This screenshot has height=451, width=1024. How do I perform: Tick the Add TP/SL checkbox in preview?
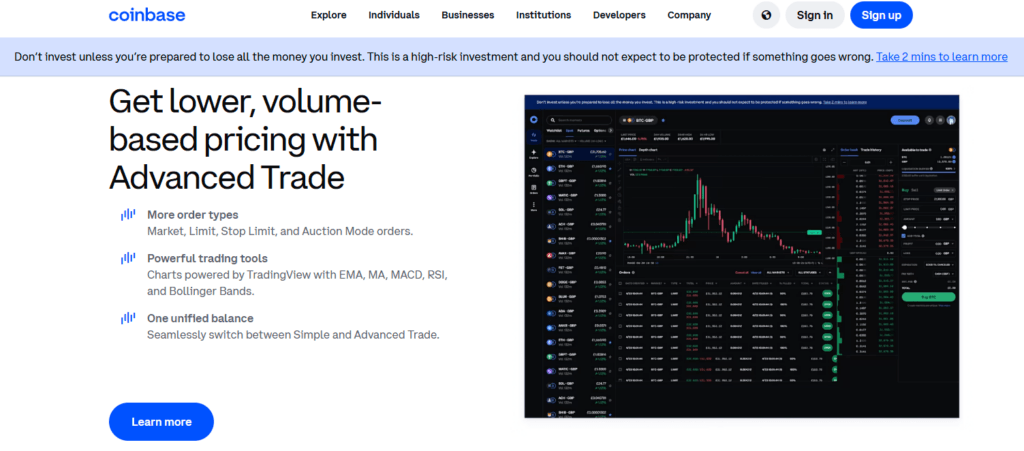coord(903,236)
